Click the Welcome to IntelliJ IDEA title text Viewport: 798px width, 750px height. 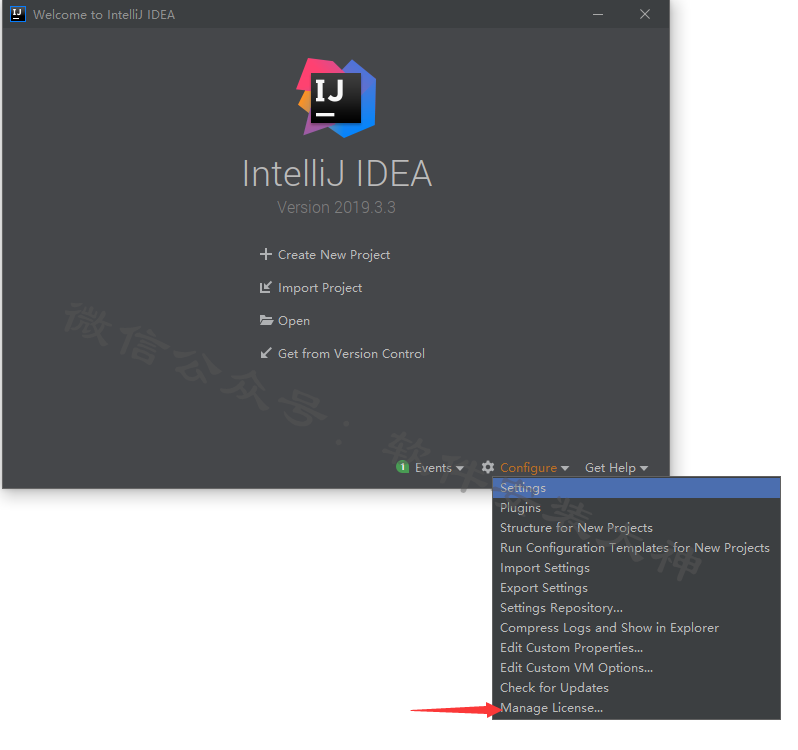point(104,15)
